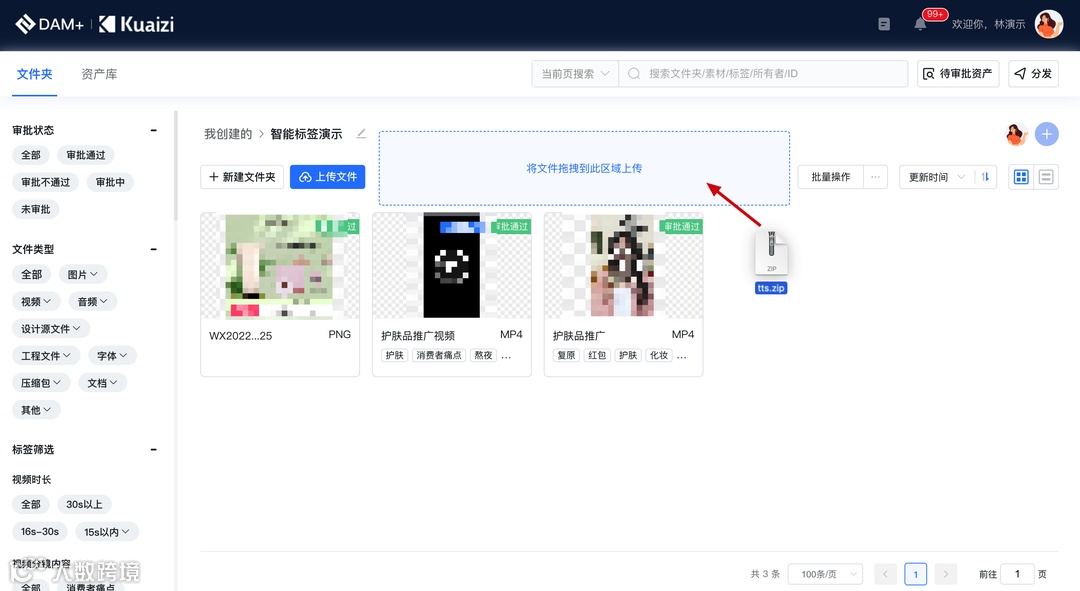Click the 化妆 tag on 护肤品推广 card

pyautogui.click(x=659, y=355)
